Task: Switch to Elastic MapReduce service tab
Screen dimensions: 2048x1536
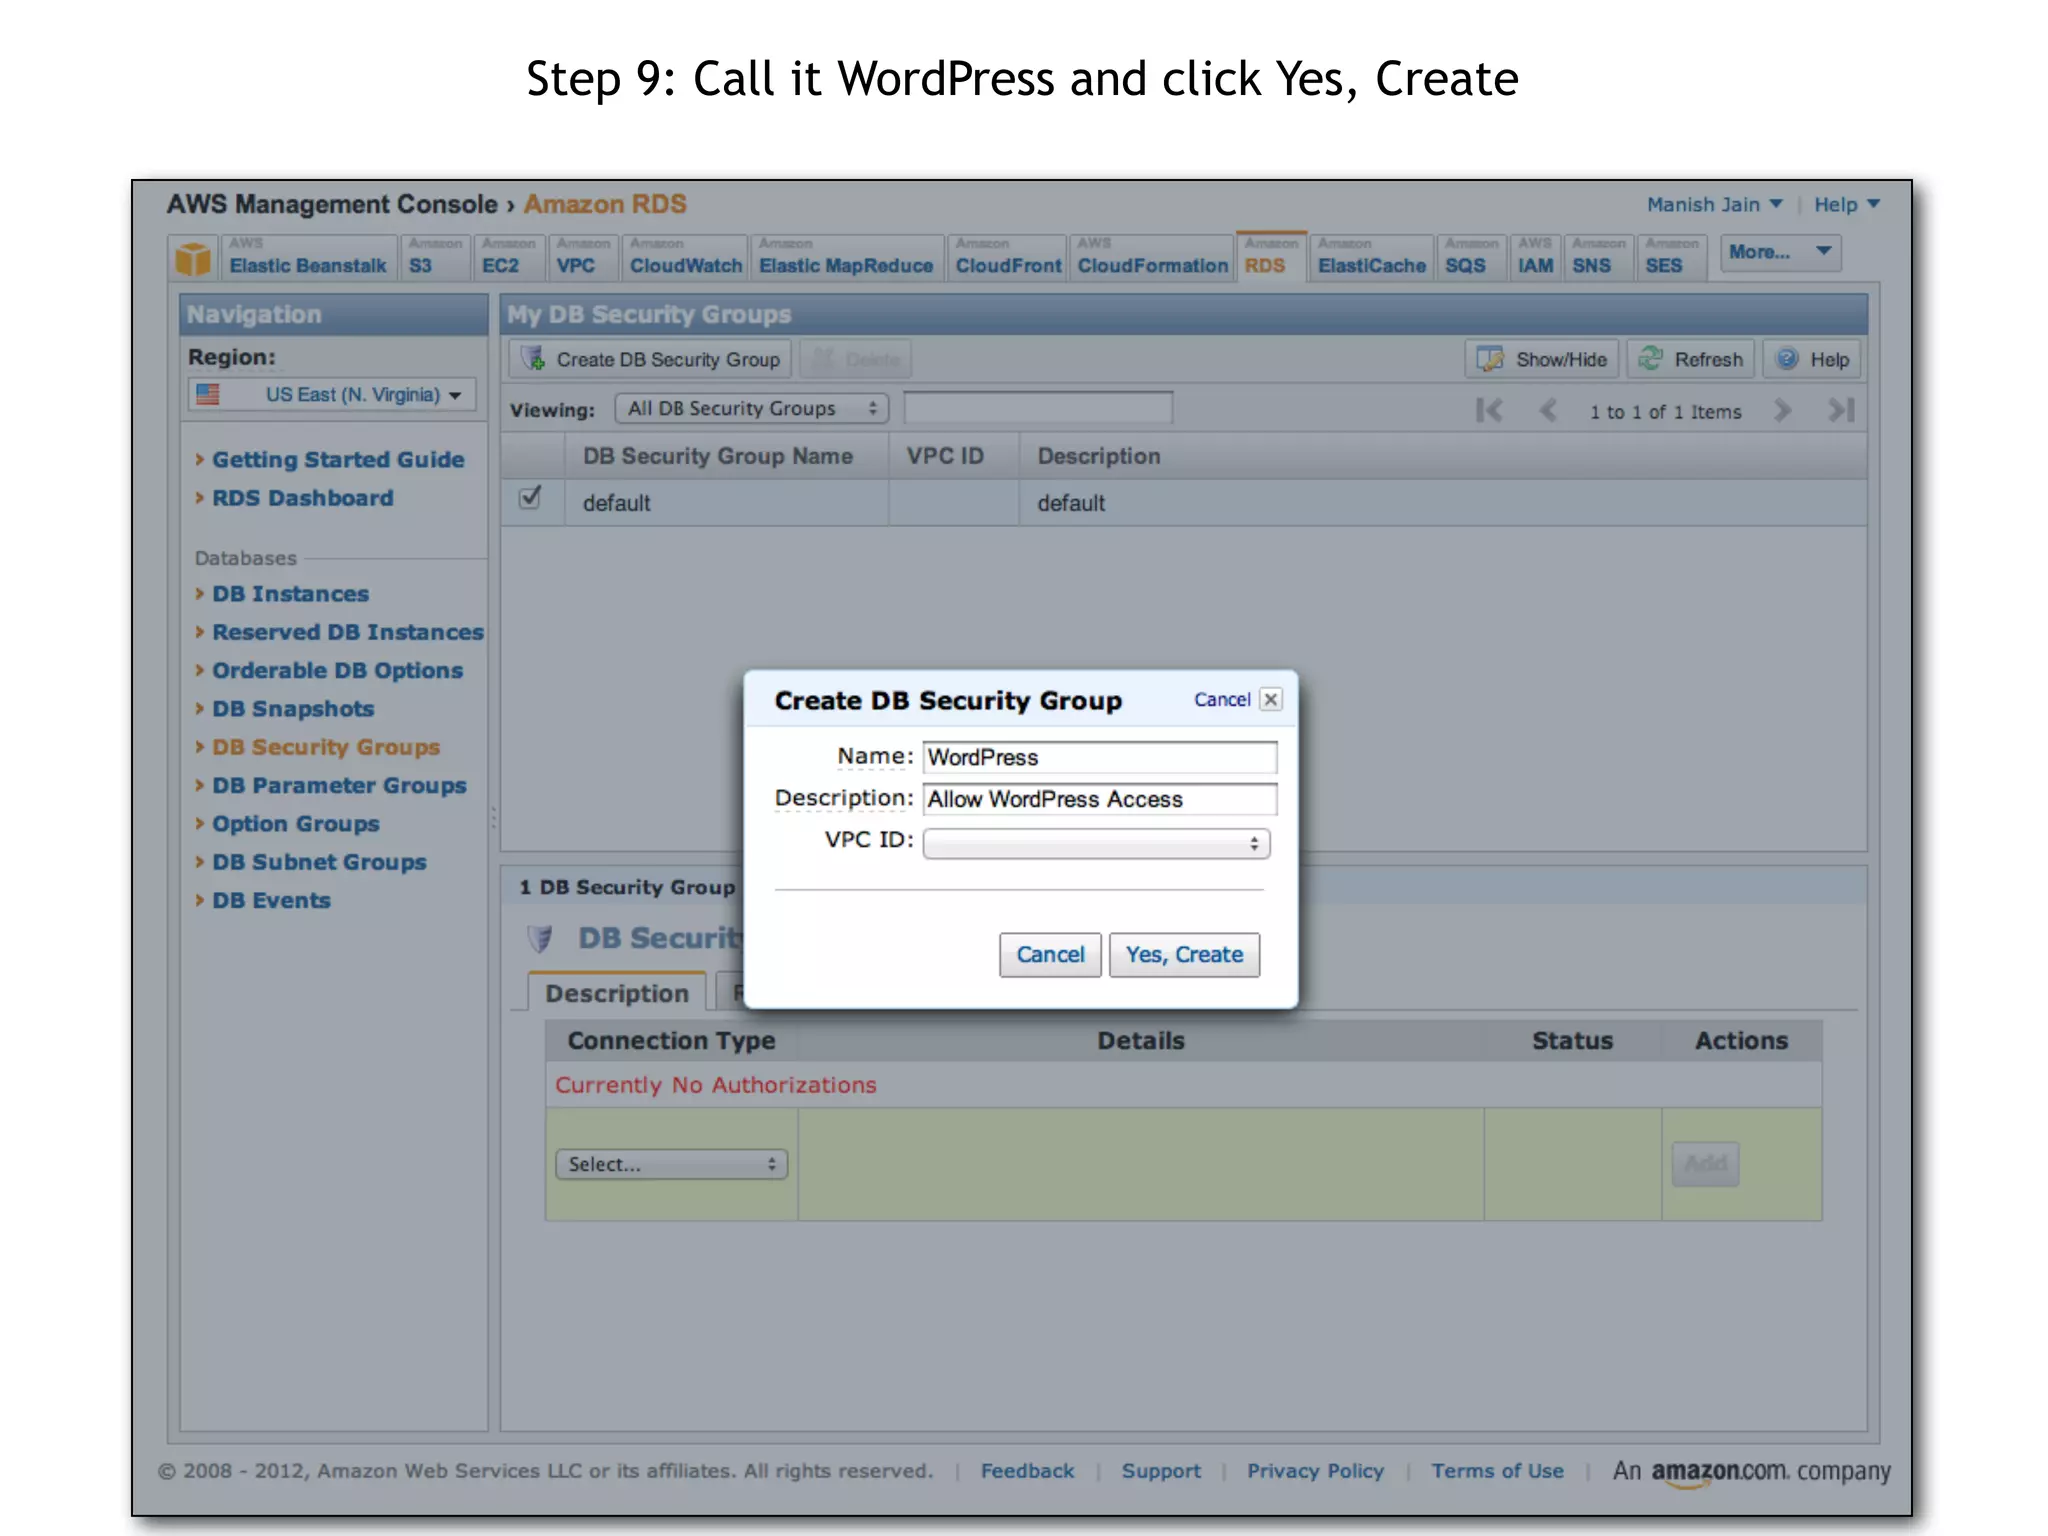Action: (846, 257)
